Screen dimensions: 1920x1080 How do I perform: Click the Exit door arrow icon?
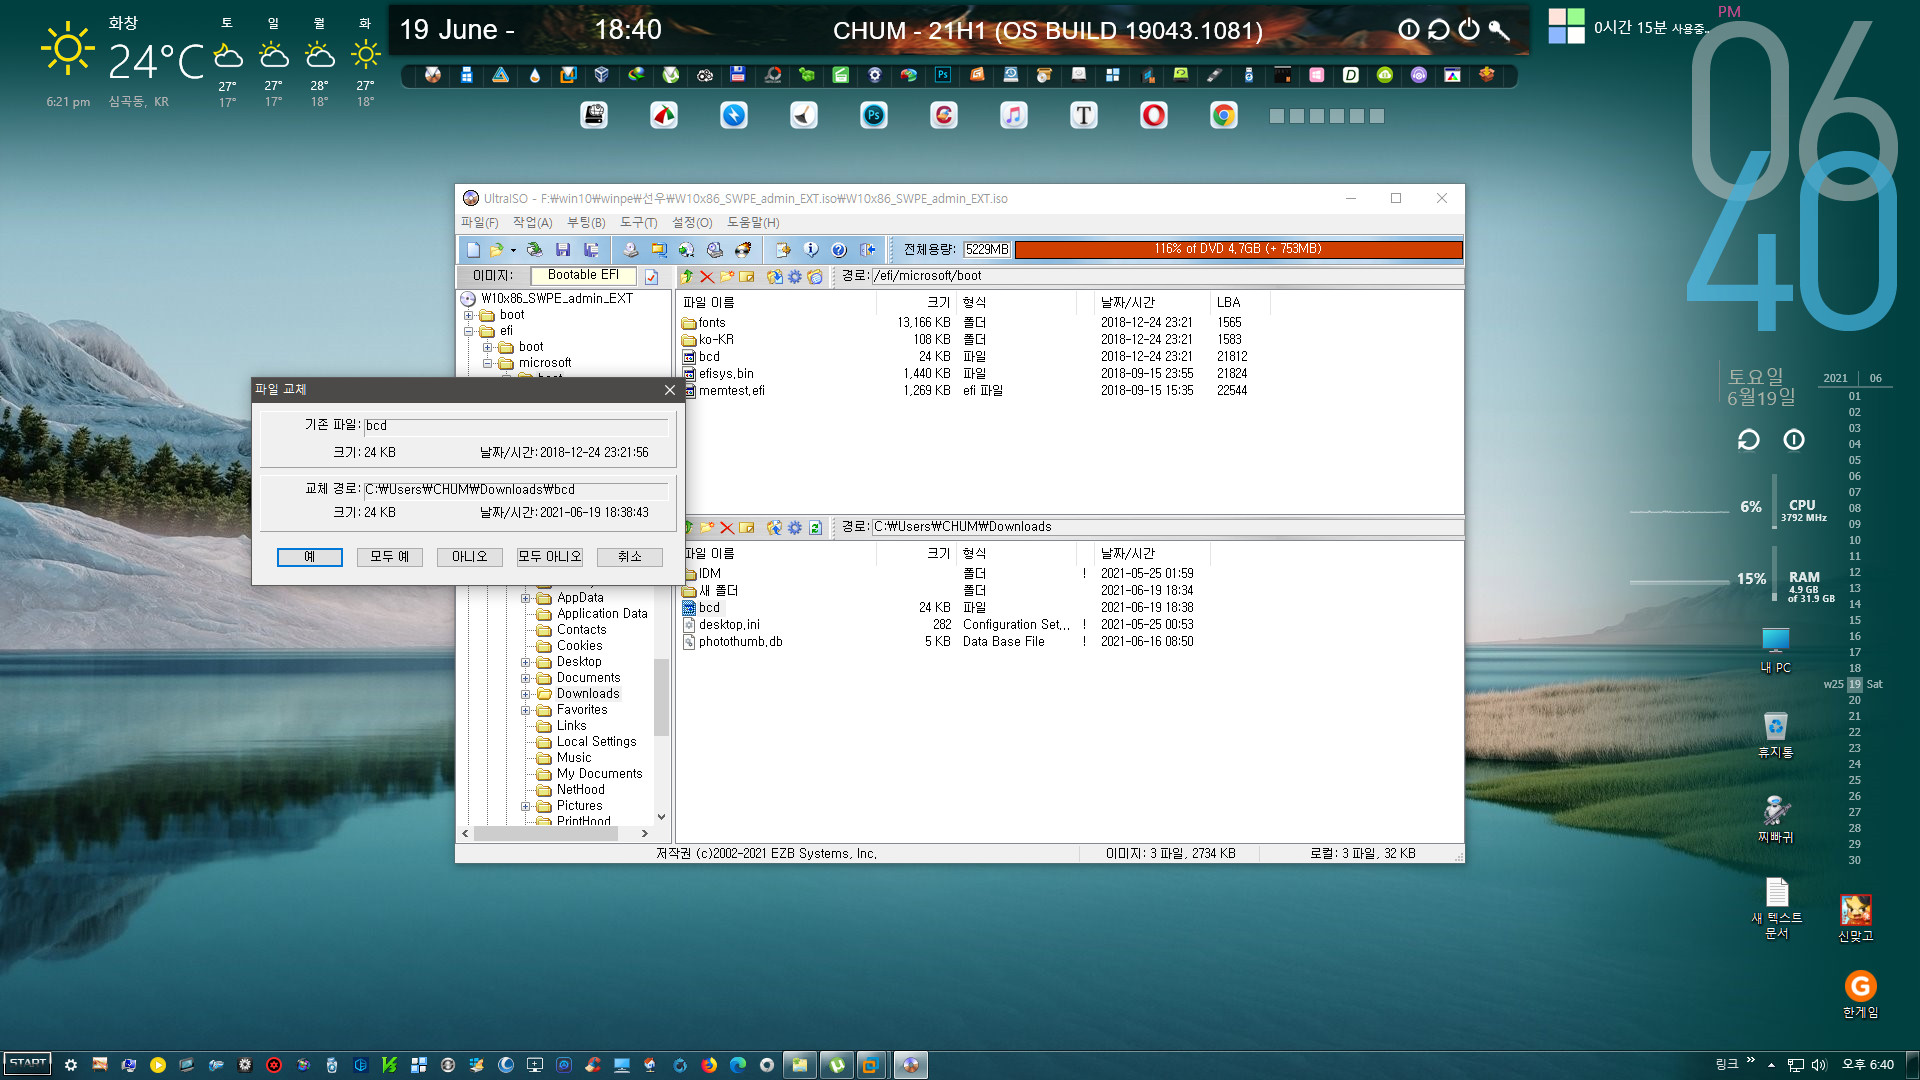867,250
